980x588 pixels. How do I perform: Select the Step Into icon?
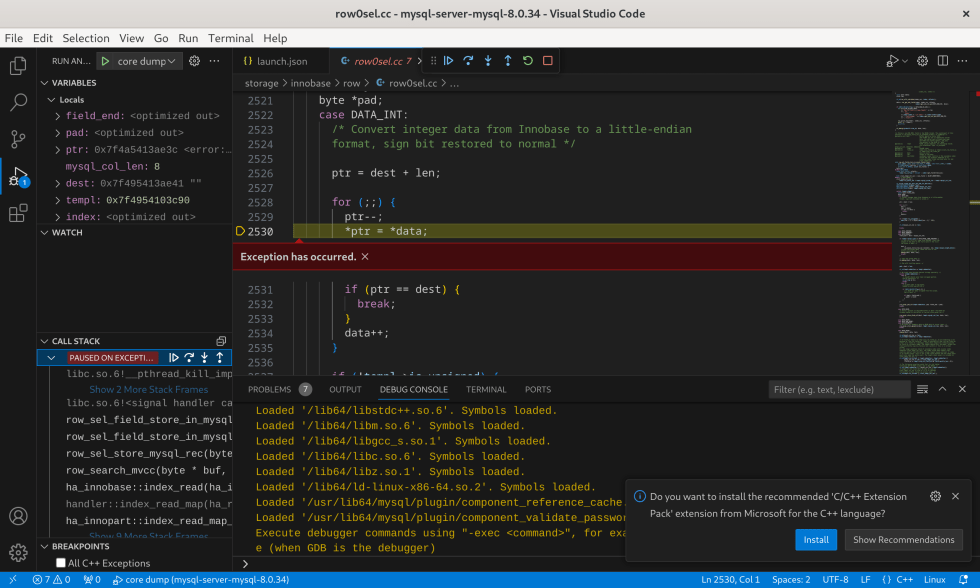(487, 60)
